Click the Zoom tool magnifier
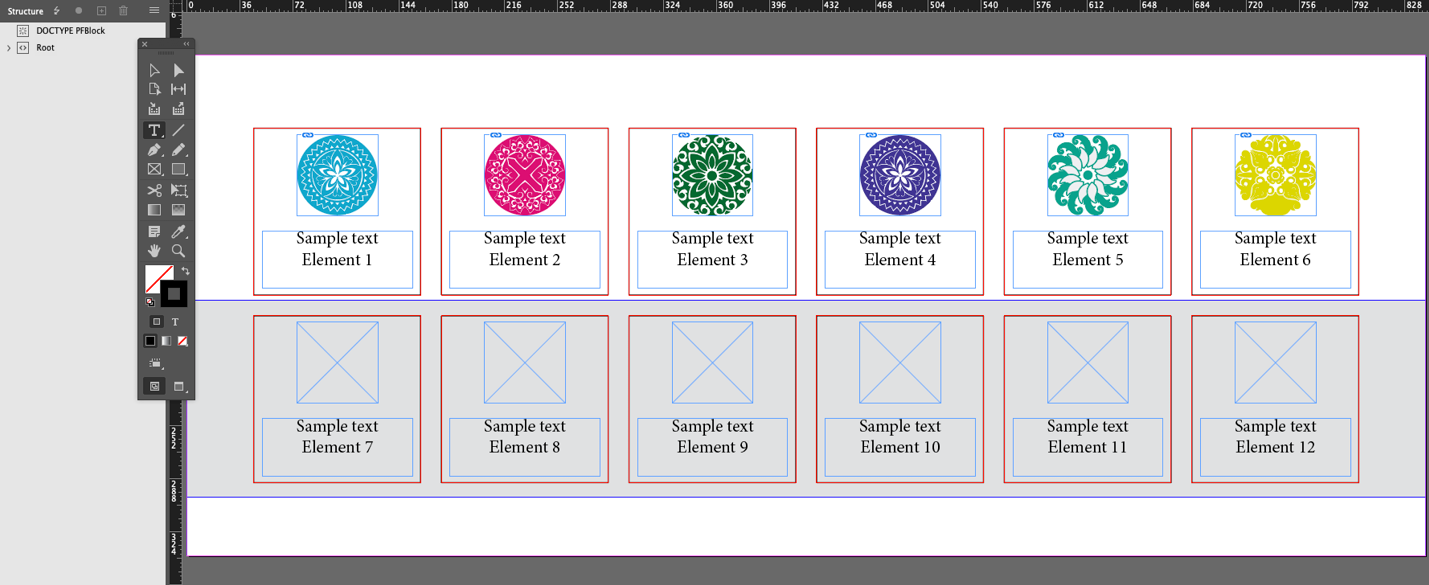 coord(178,251)
